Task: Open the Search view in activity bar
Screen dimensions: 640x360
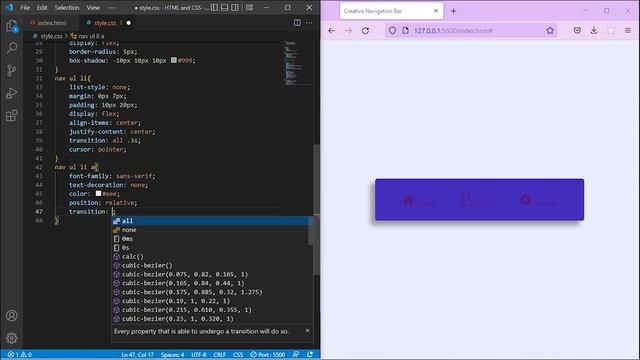Action: pyautogui.click(x=12, y=48)
